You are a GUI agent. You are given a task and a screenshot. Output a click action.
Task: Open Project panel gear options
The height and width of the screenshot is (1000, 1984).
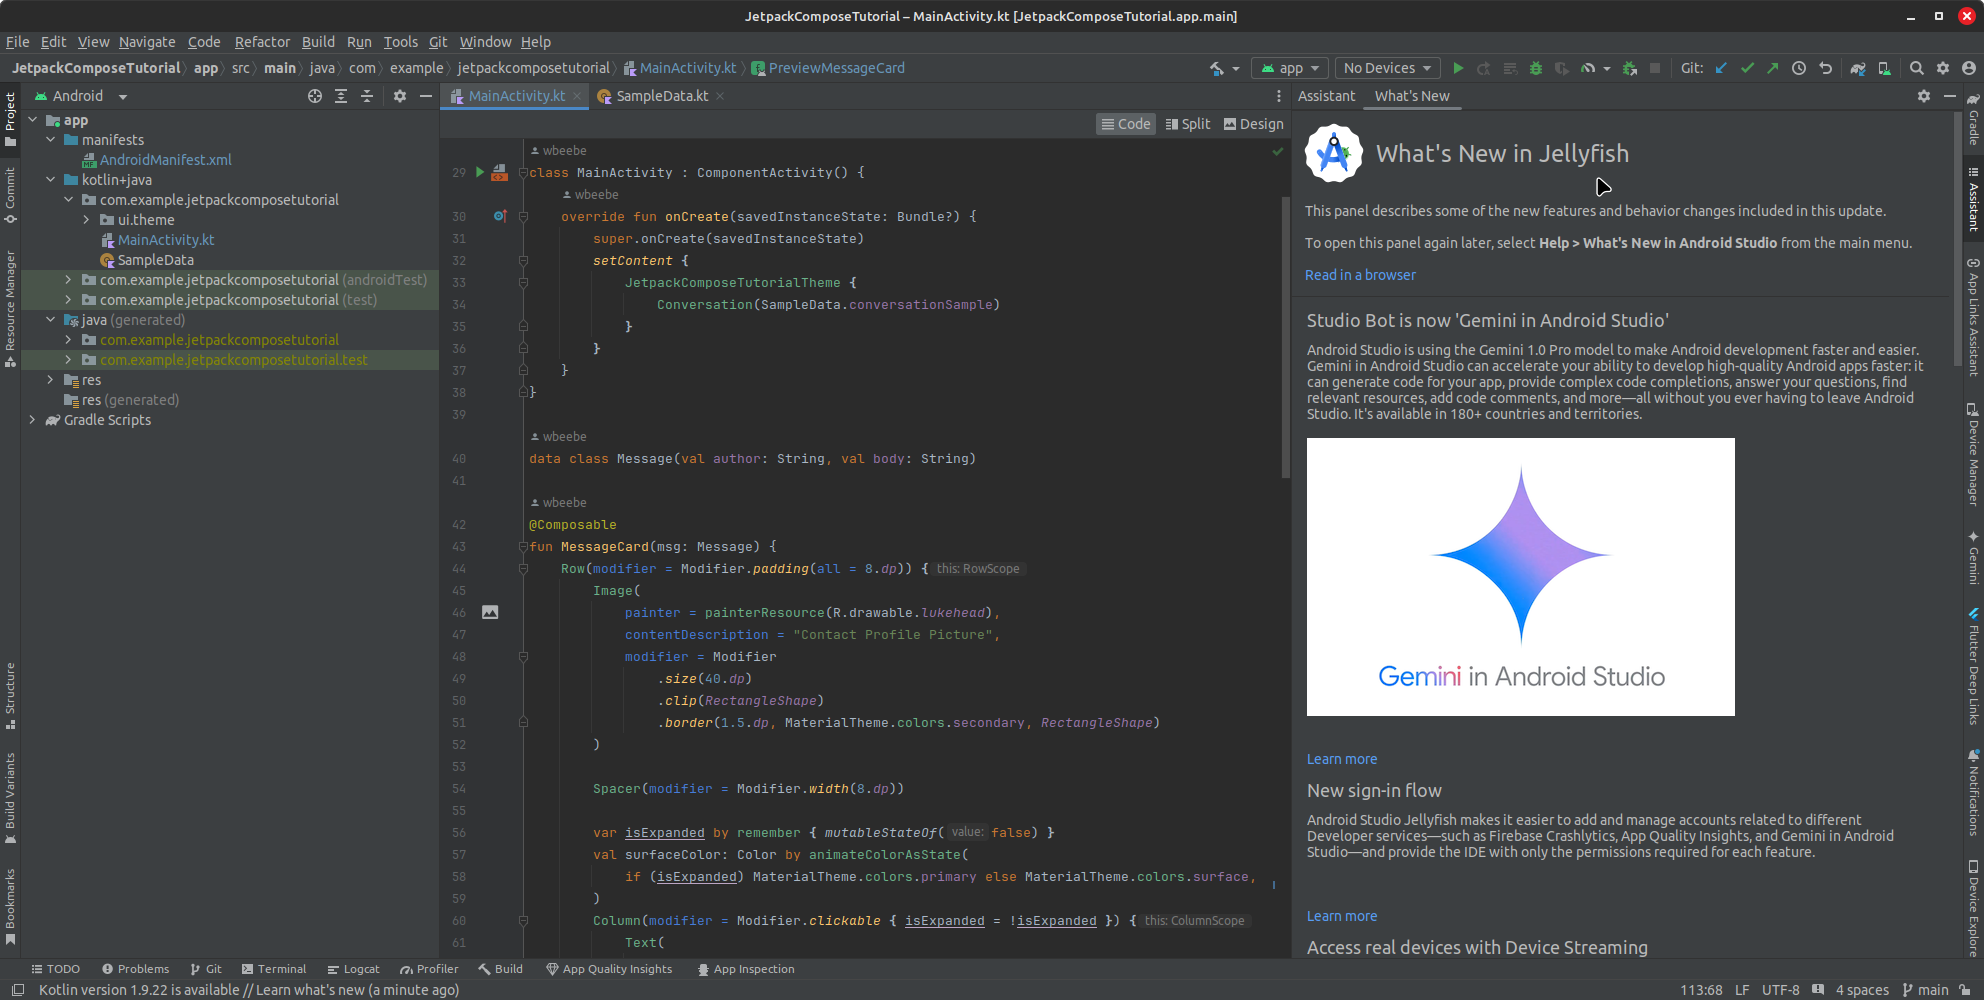[400, 96]
